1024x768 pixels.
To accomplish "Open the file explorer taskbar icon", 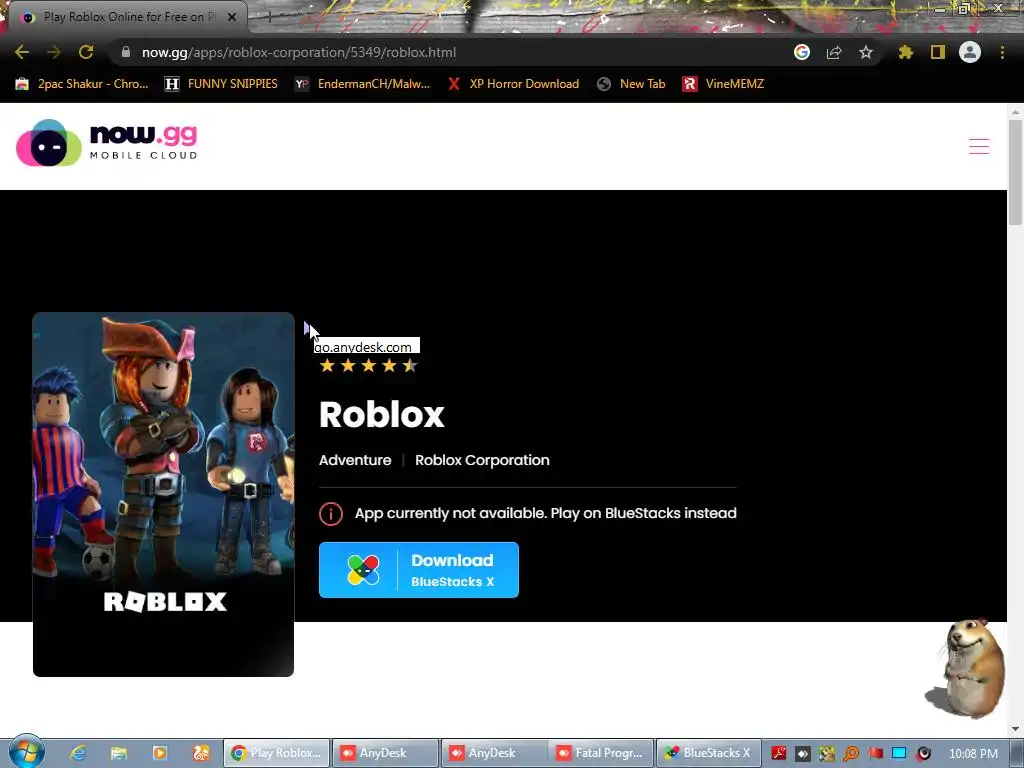I will click(118, 753).
